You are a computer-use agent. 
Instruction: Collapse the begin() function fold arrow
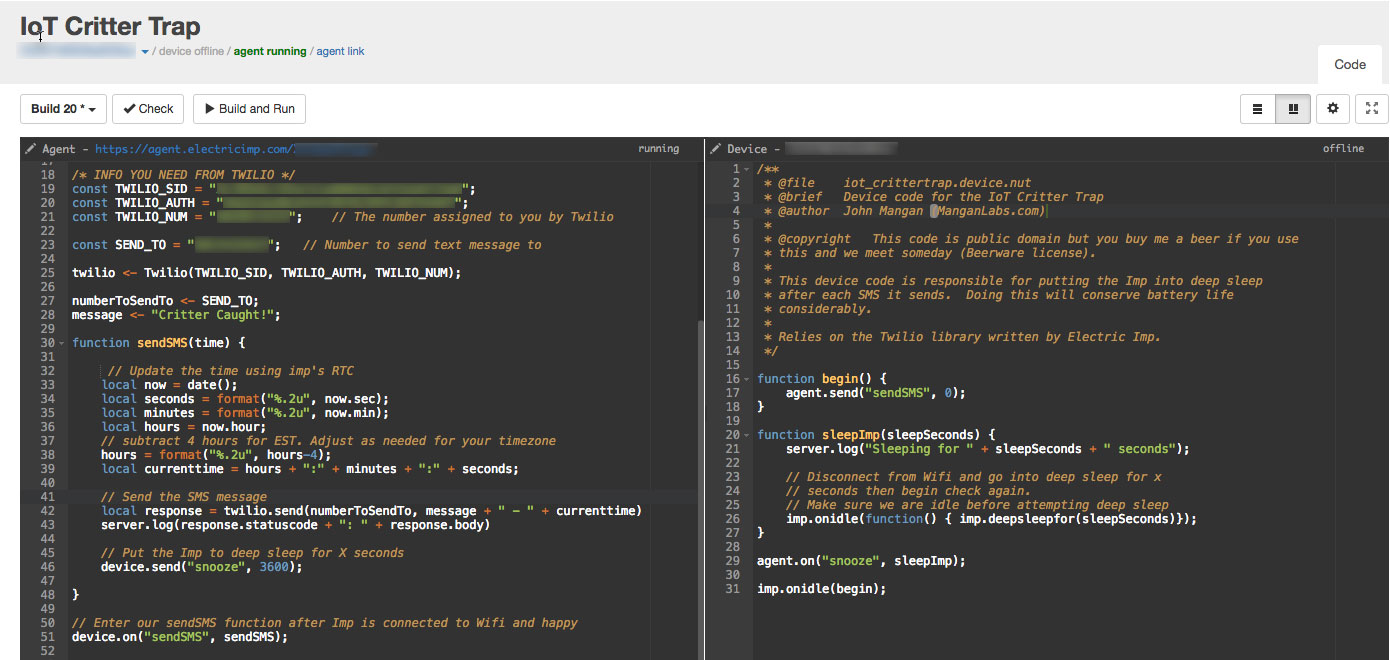tap(747, 379)
